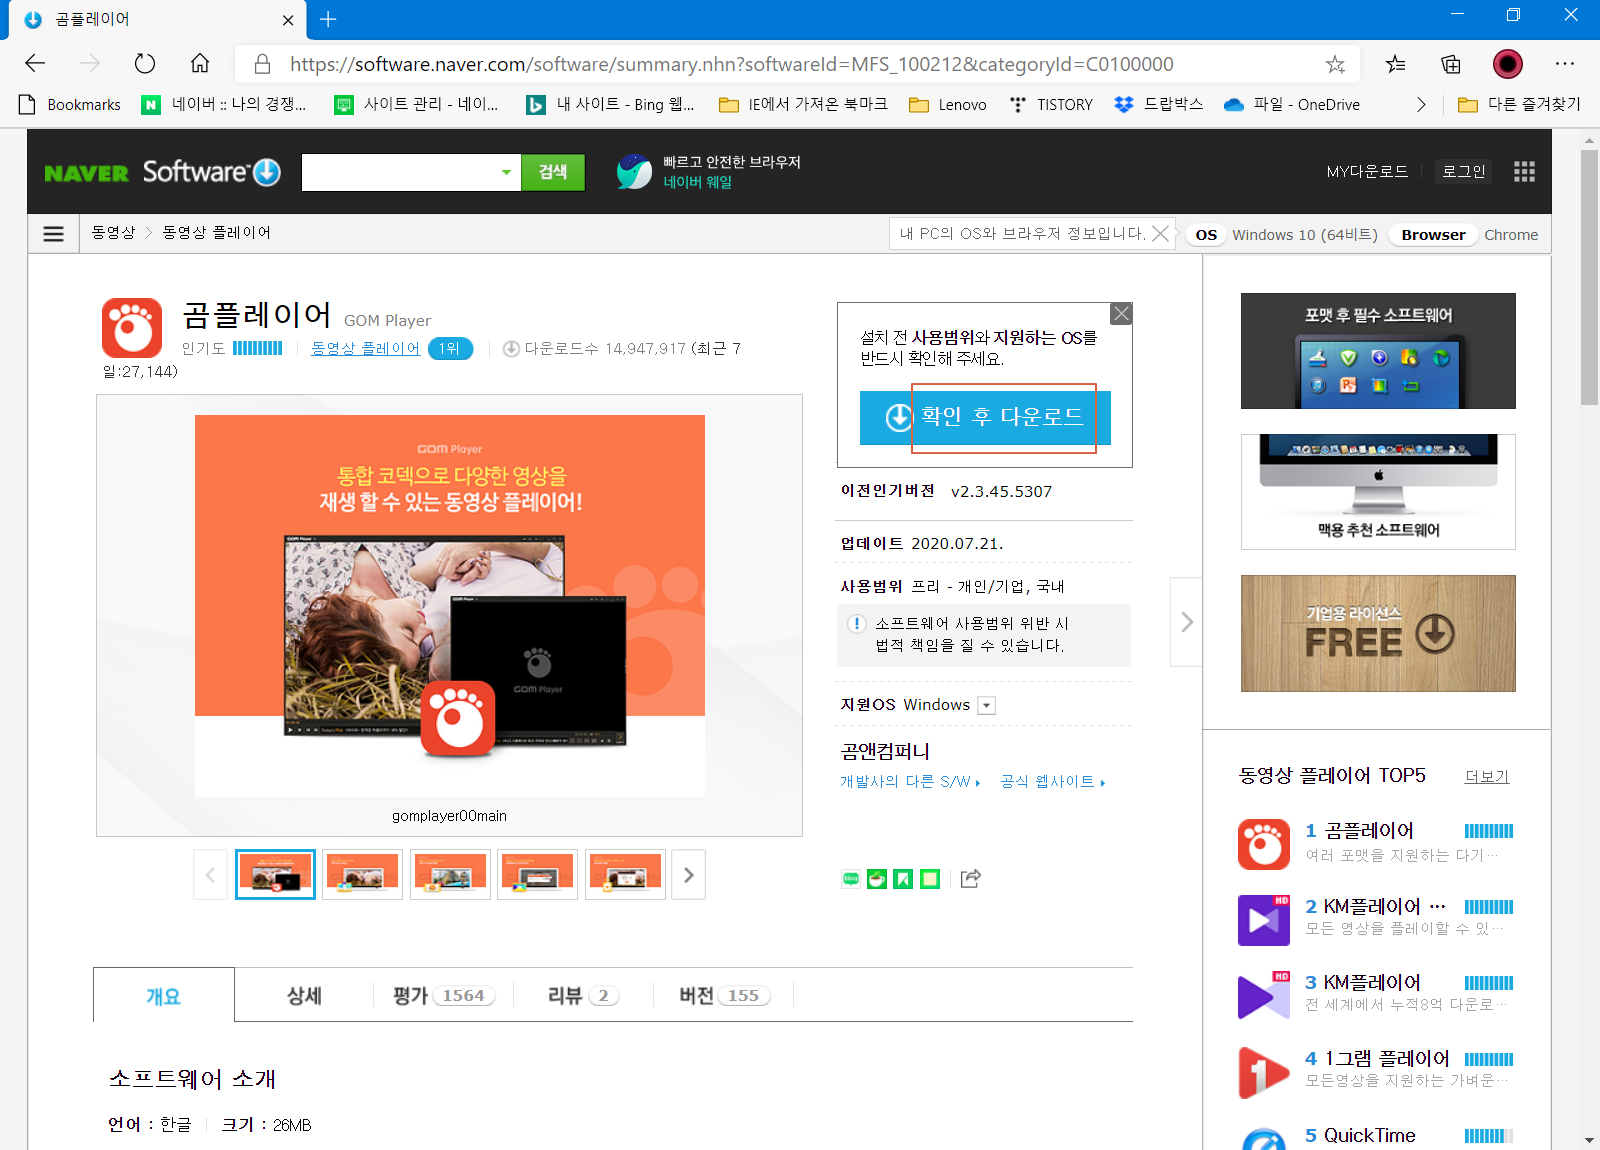The image size is (1600, 1150).
Task: Open the browser profile avatar
Action: (x=1508, y=64)
